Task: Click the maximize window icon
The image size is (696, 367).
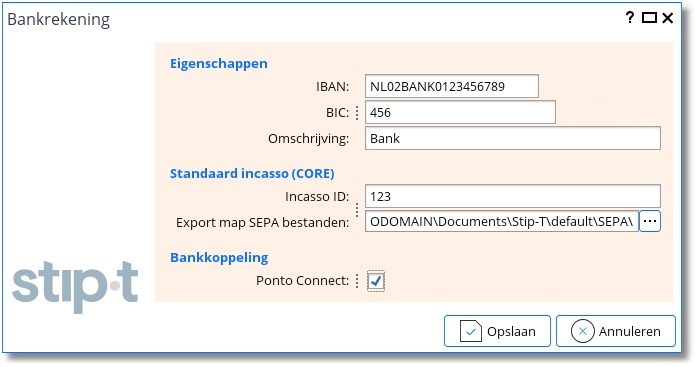Action: pos(649,18)
